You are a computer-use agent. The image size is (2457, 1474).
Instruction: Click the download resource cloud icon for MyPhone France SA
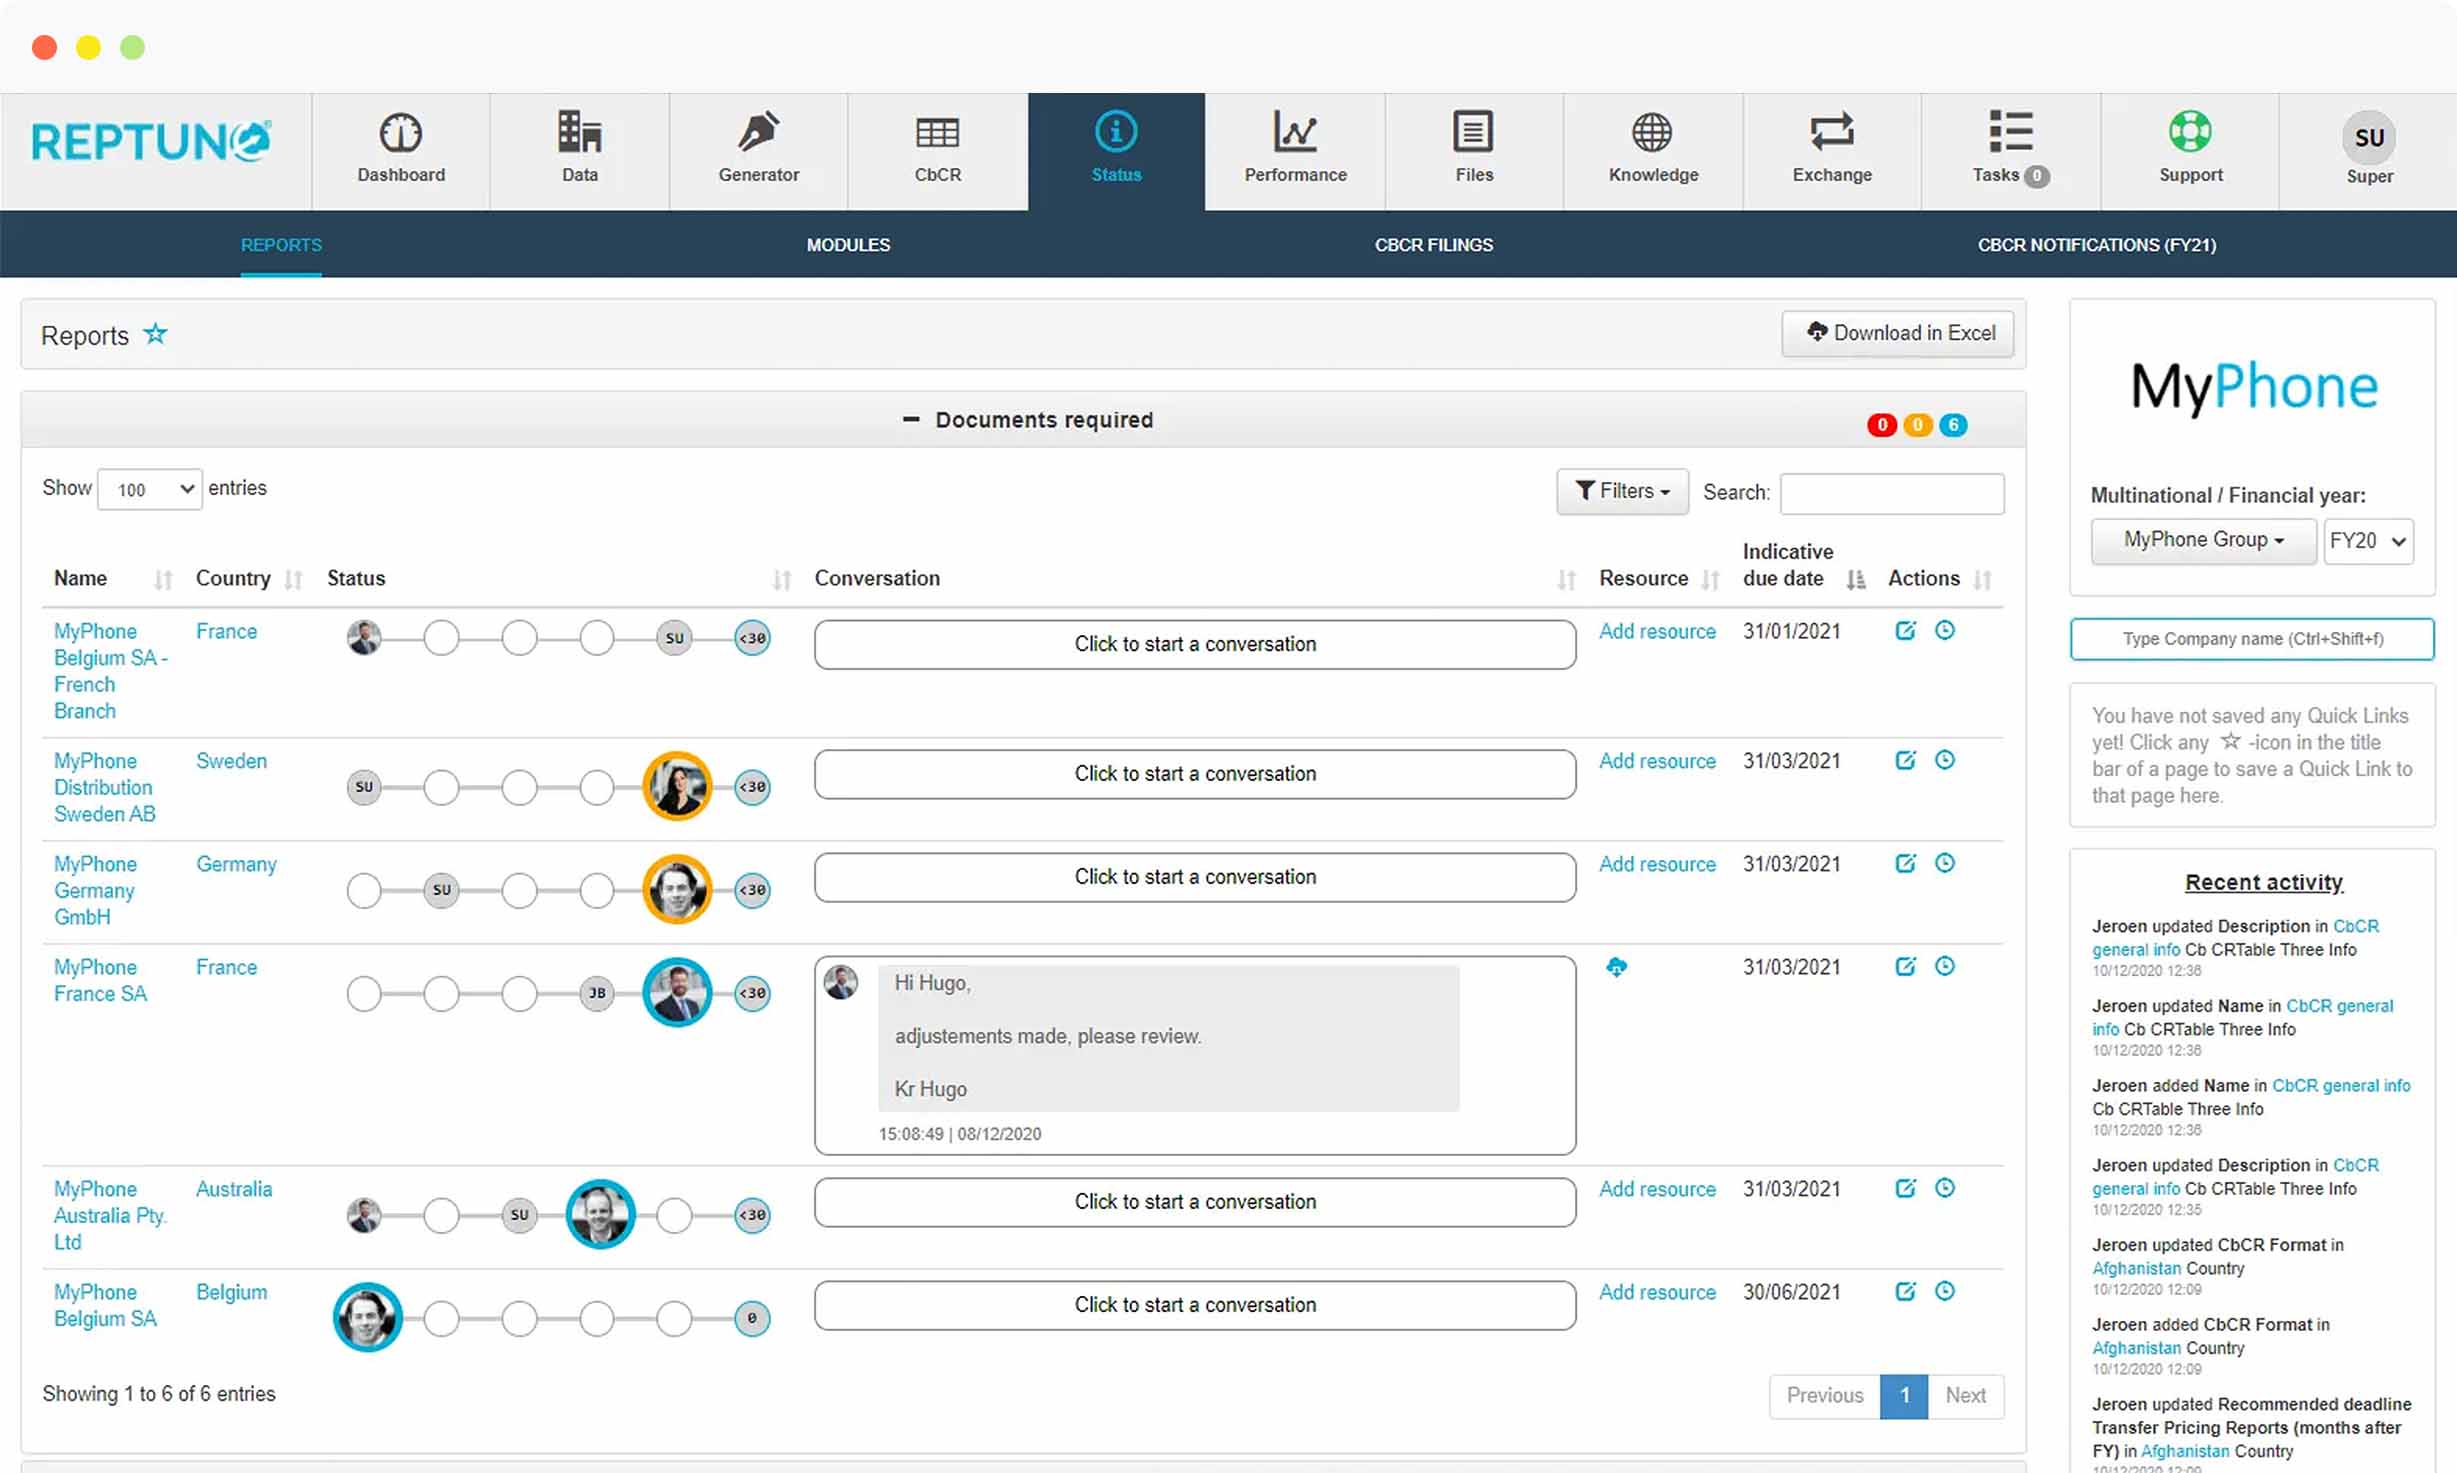[1618, 967]
